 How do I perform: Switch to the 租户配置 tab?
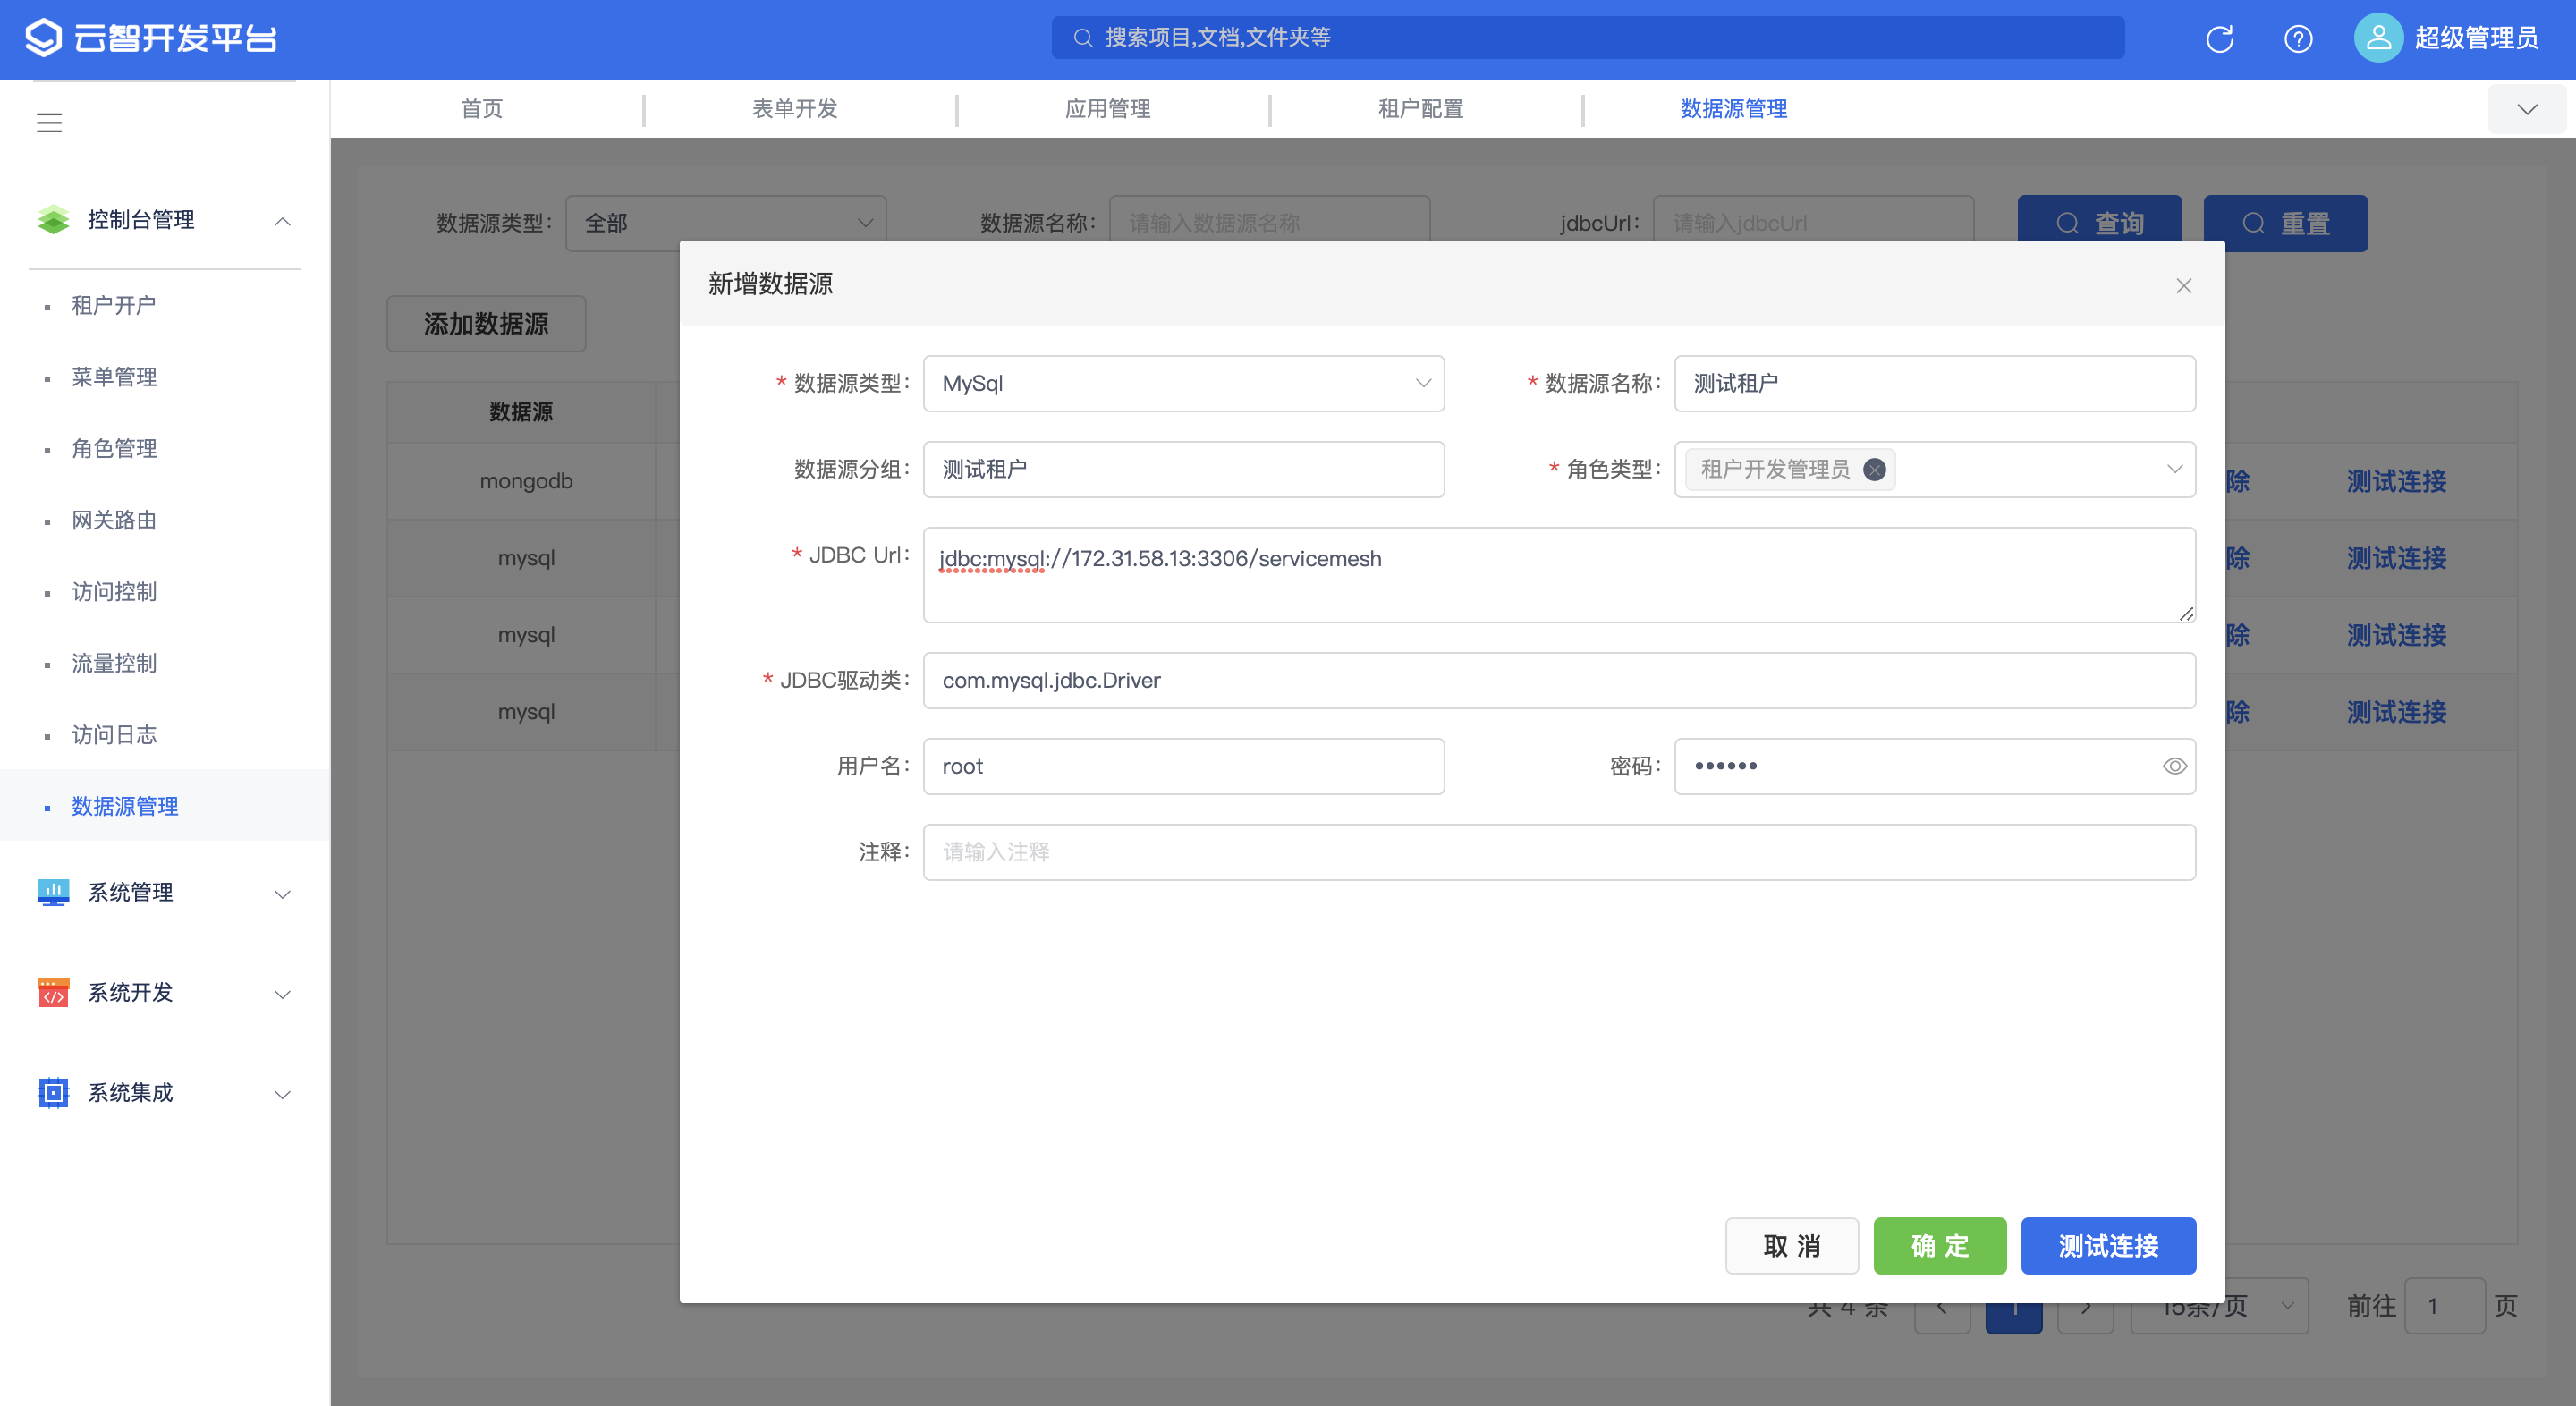(x=1421, y=108)
